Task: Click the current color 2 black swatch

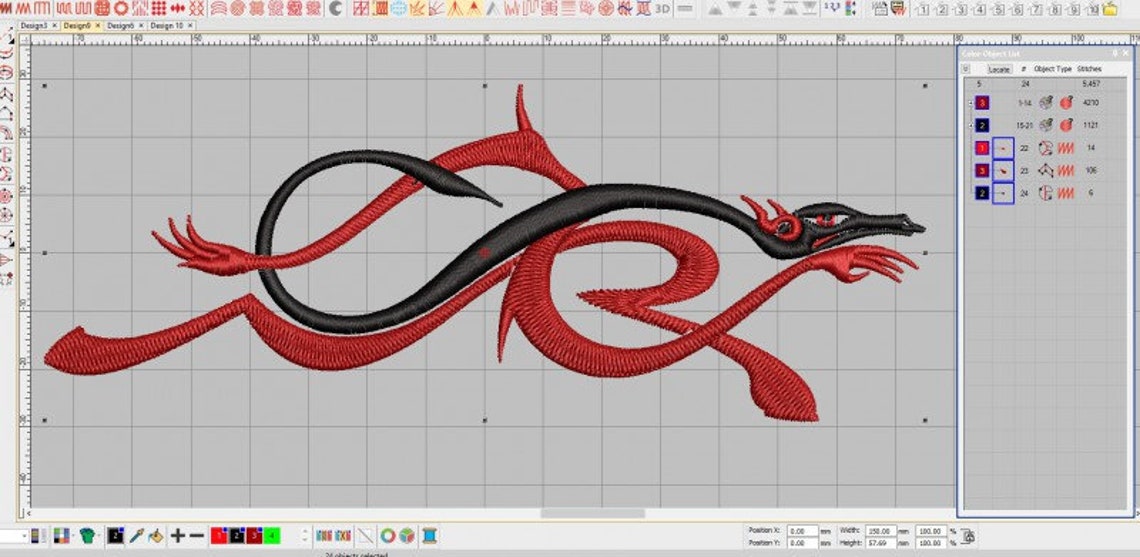Action: (x=115, y=537)
